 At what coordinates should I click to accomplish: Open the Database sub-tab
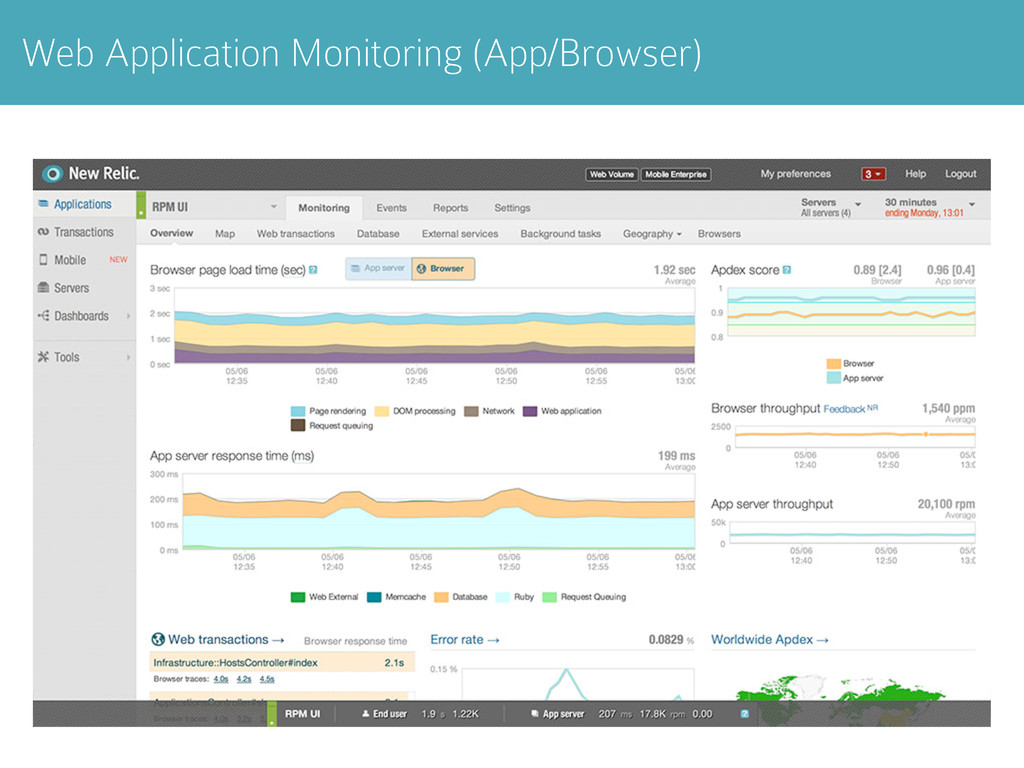click(378, 234)
